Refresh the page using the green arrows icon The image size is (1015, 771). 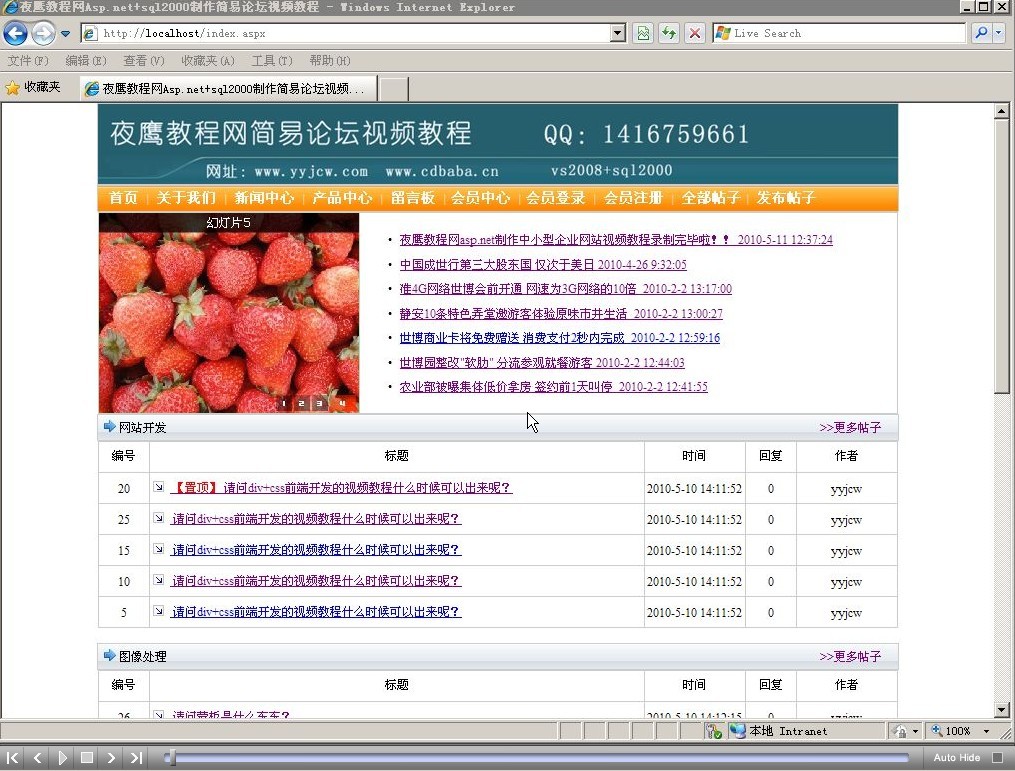pyautogui.click(x=669, y=33)
